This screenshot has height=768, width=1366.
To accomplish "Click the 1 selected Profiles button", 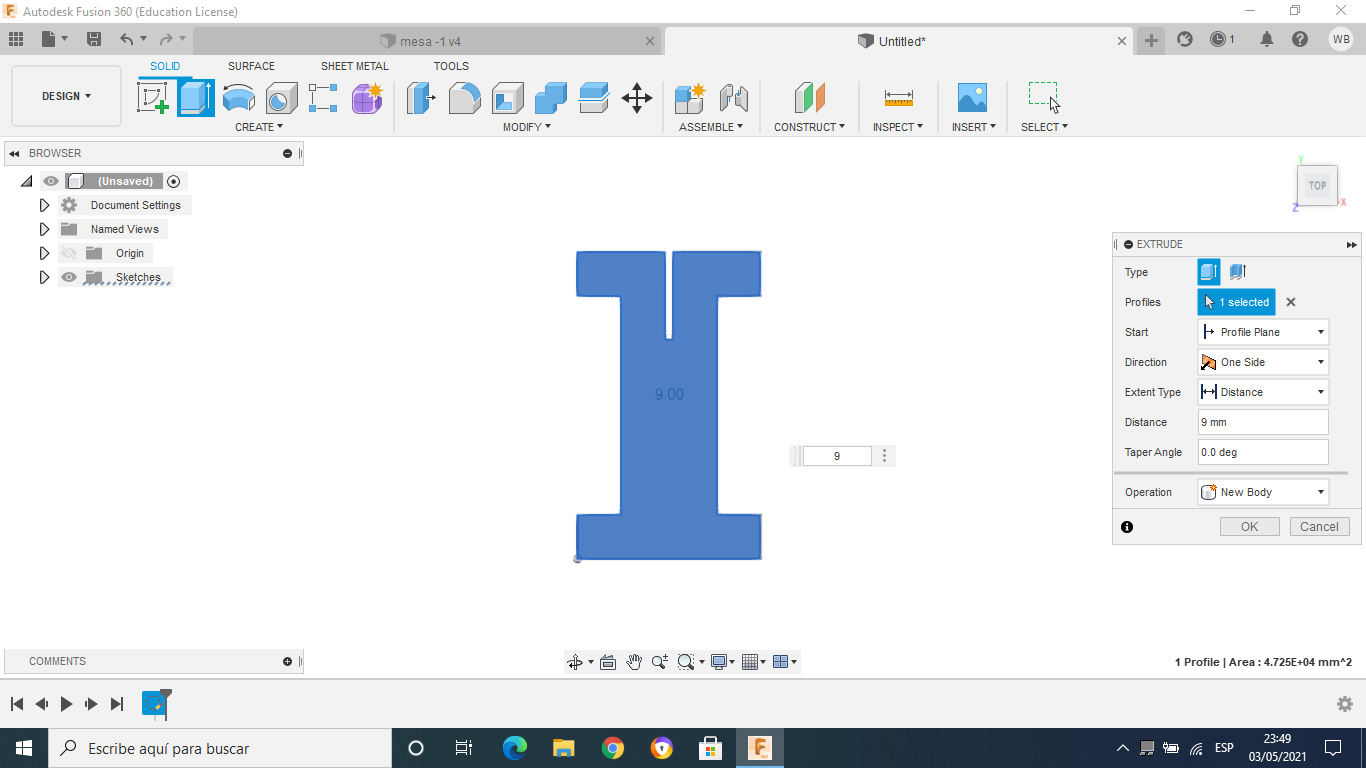I will (x=1237, y=302).
